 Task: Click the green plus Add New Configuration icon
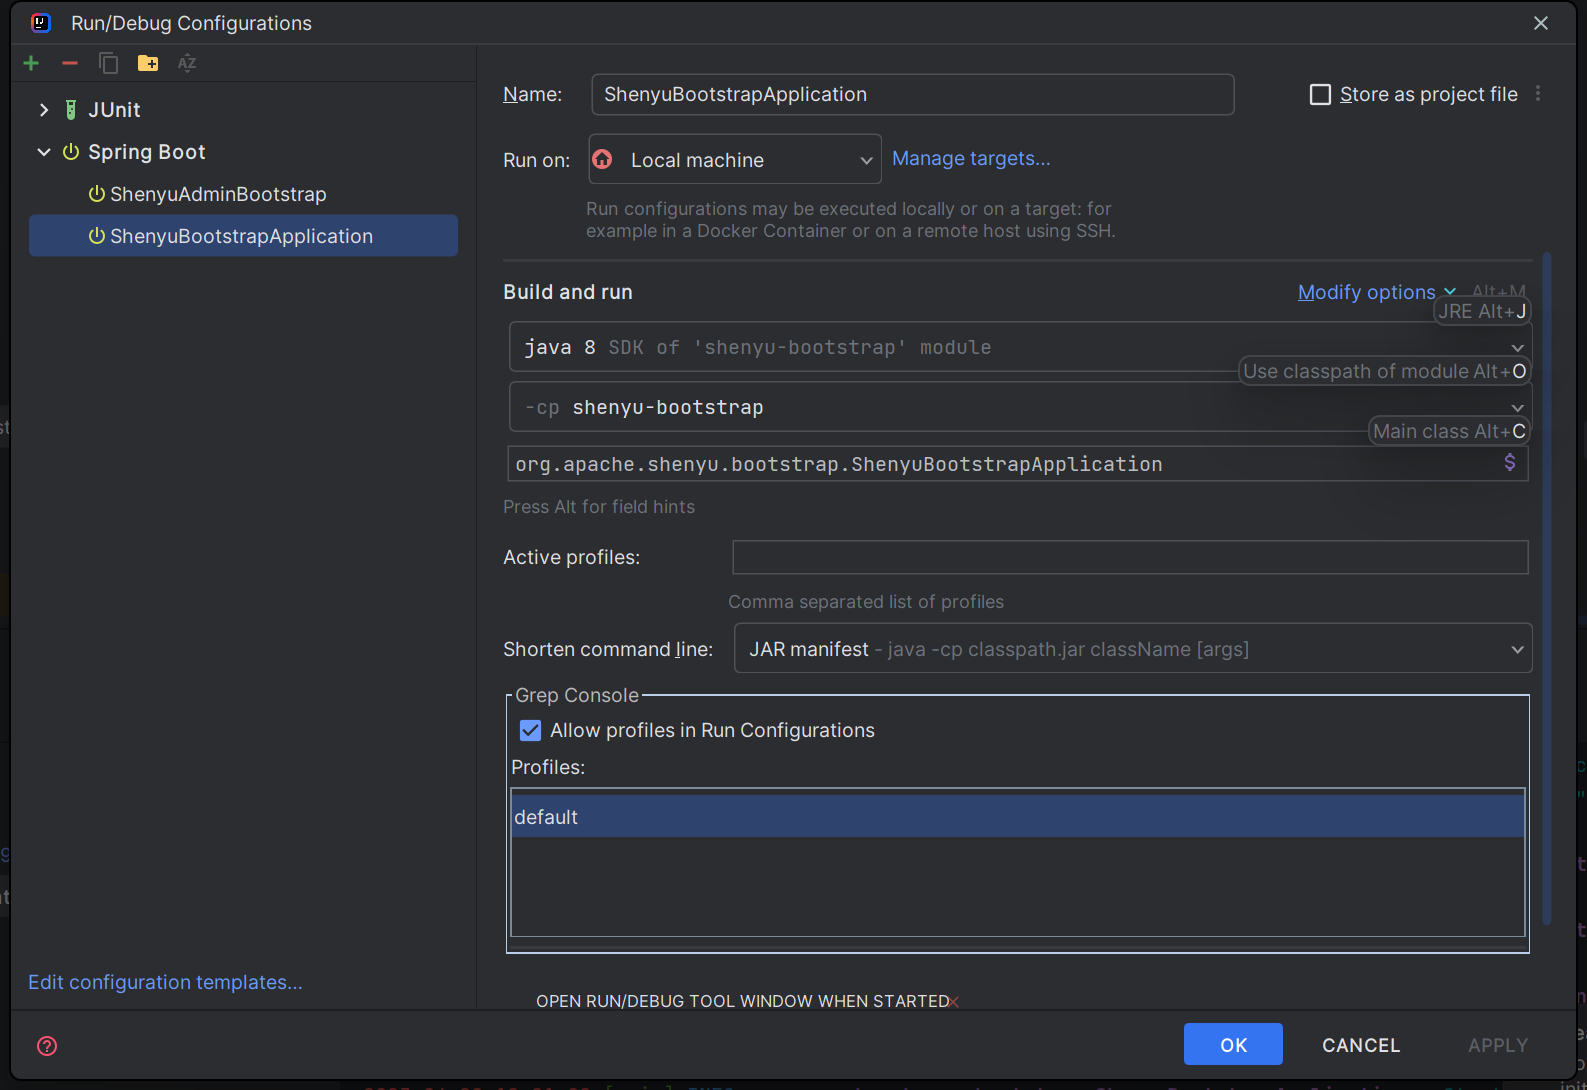pos(31,64)
